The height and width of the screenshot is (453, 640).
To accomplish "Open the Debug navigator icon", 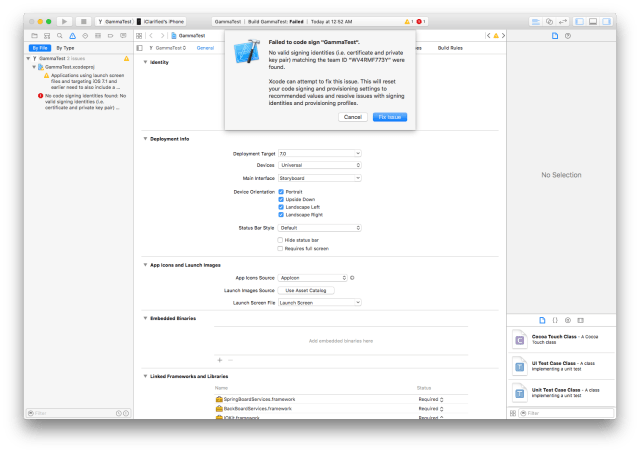I will (x=98, y=36).
